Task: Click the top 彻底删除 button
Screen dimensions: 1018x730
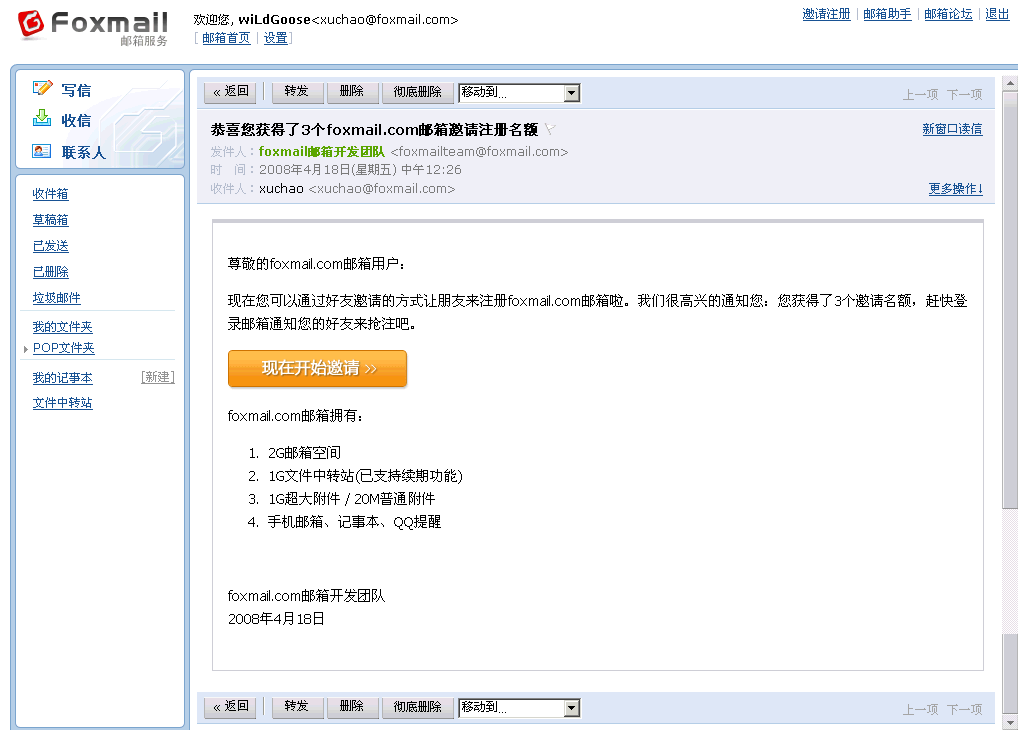Action: tap(417, 92)
